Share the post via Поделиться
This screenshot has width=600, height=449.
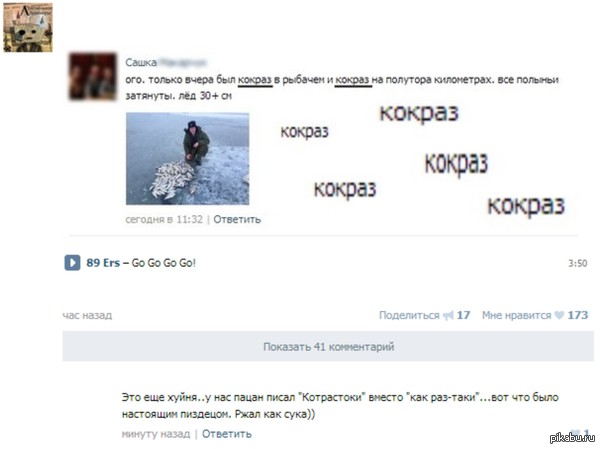point(409,315)
